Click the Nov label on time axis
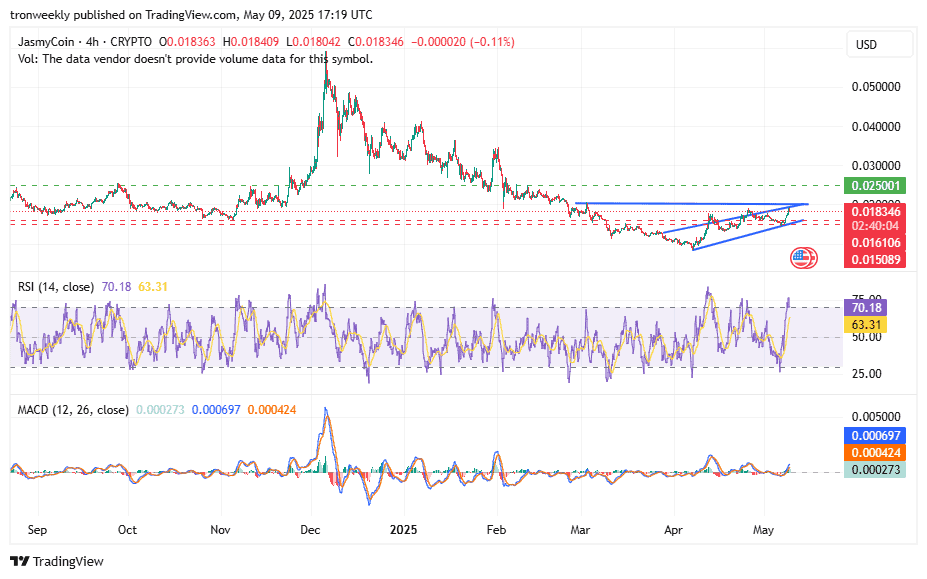The height and width of the screenshot is (579, 927). (220, 530)
